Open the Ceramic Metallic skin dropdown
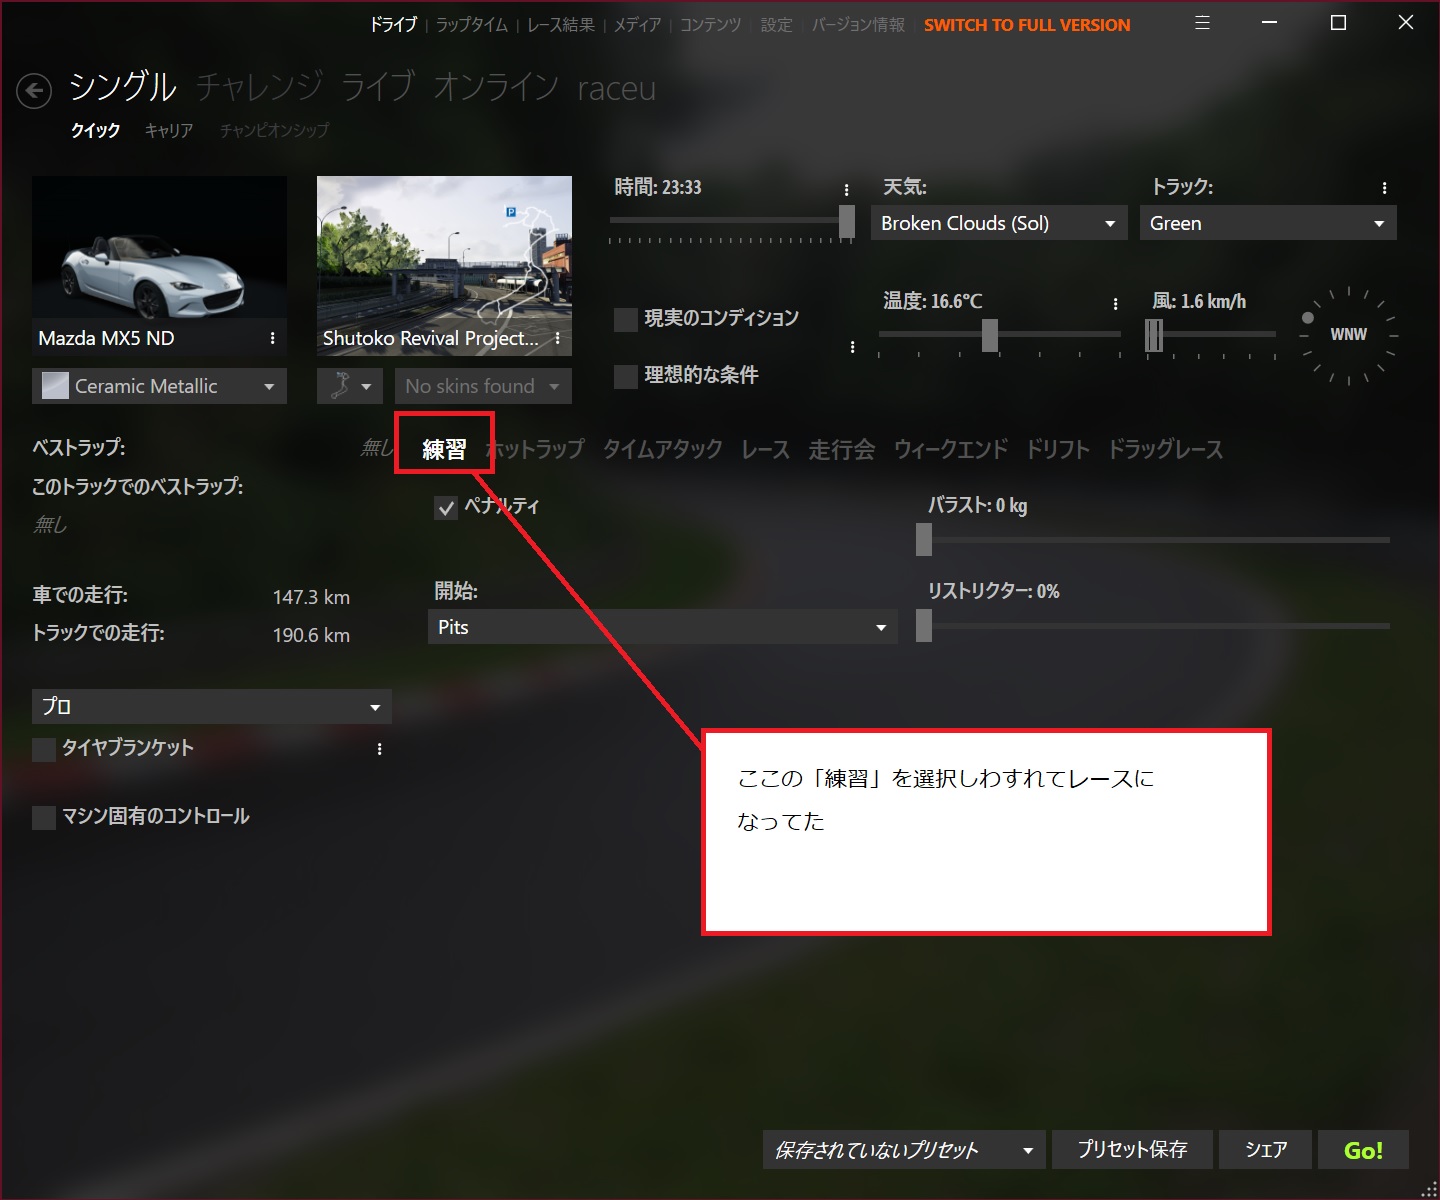Image resolution: width=1440 pixels, height=1200 pixels. click(x=159, y=386)
